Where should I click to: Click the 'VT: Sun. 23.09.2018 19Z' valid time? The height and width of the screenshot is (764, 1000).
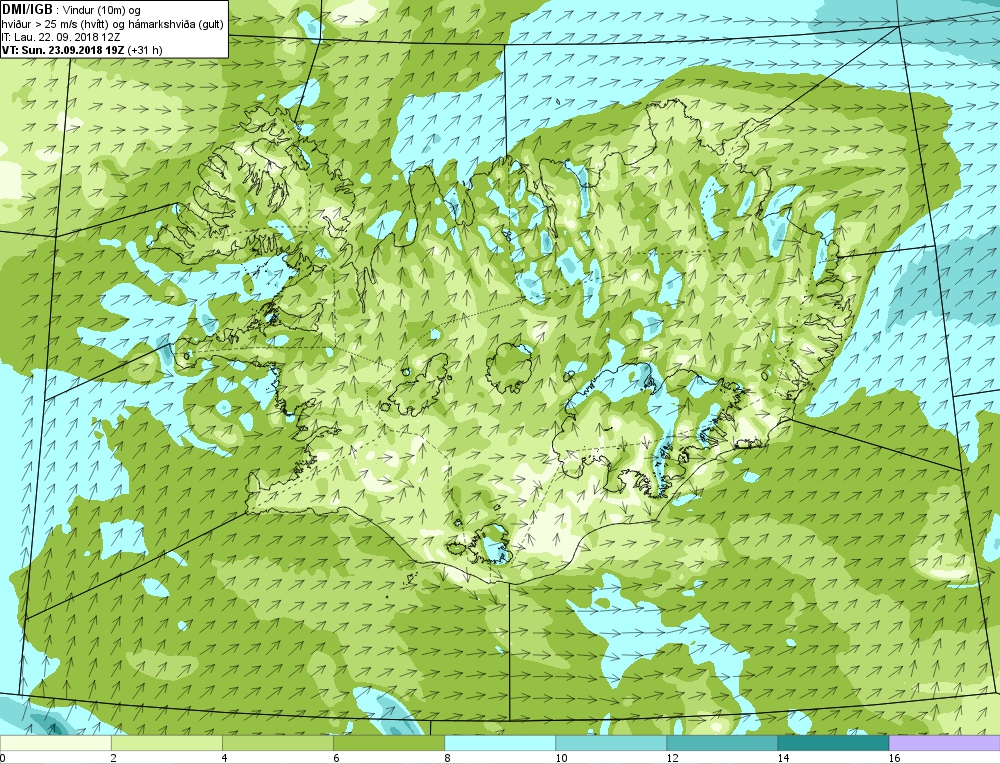[63, 50]
